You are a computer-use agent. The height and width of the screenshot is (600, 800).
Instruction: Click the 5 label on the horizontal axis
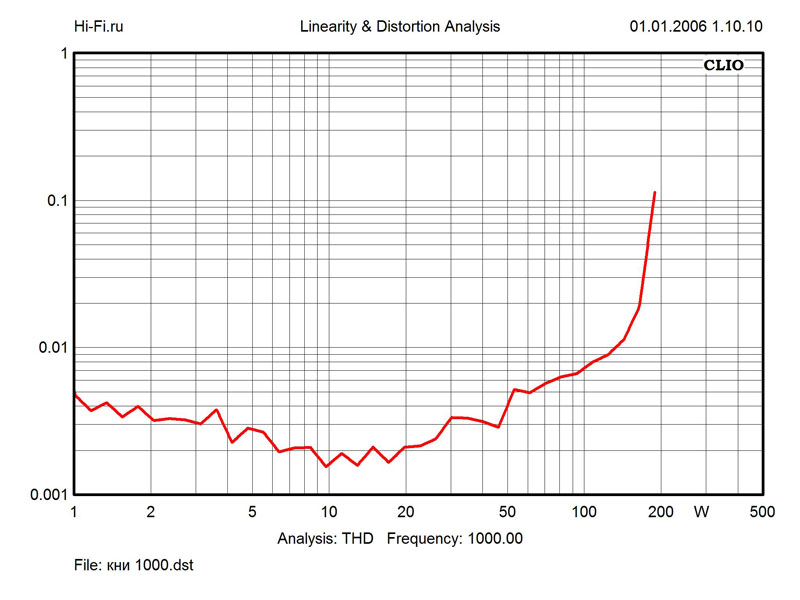(x=251, y=512)
